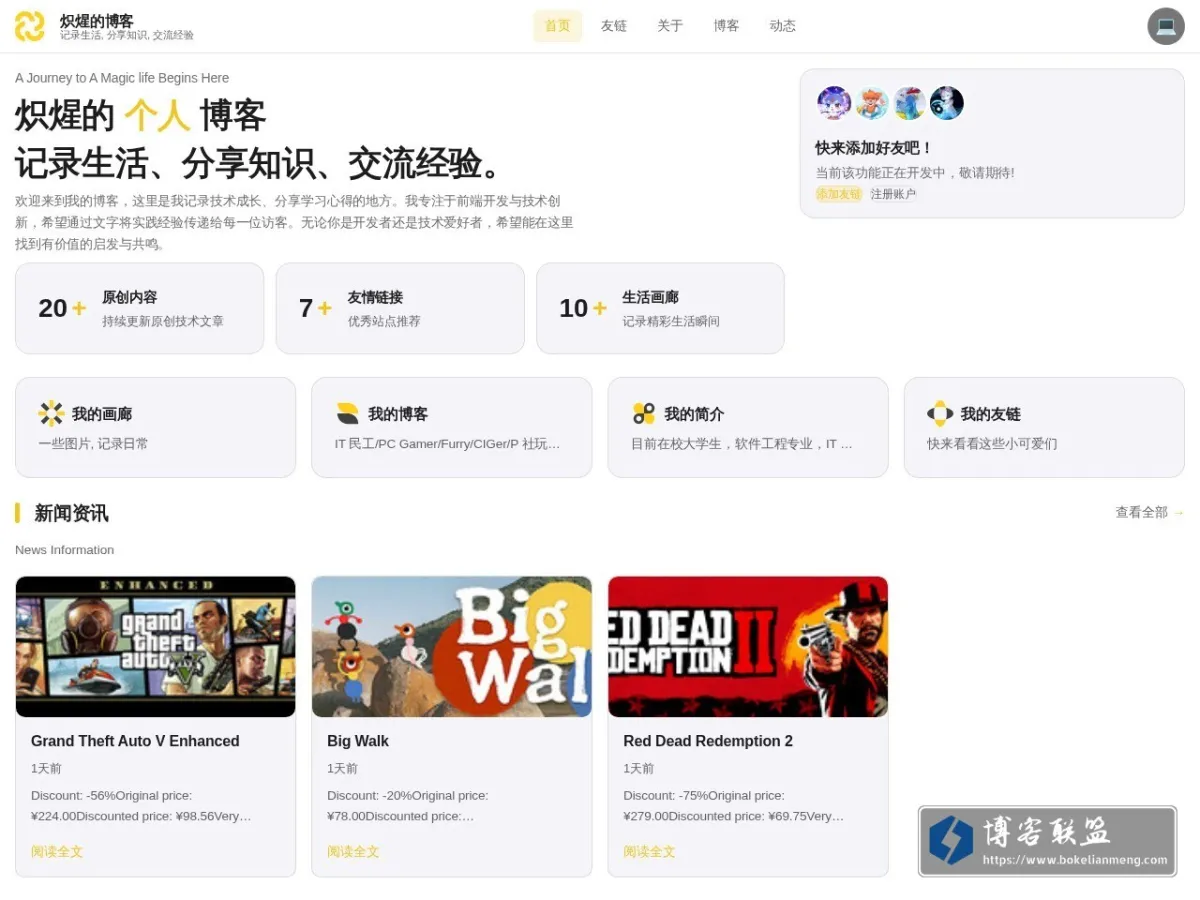Viewport: 1200px width, 900px height.
Task: Click the yellow blog logo icon
Action: 30,26
